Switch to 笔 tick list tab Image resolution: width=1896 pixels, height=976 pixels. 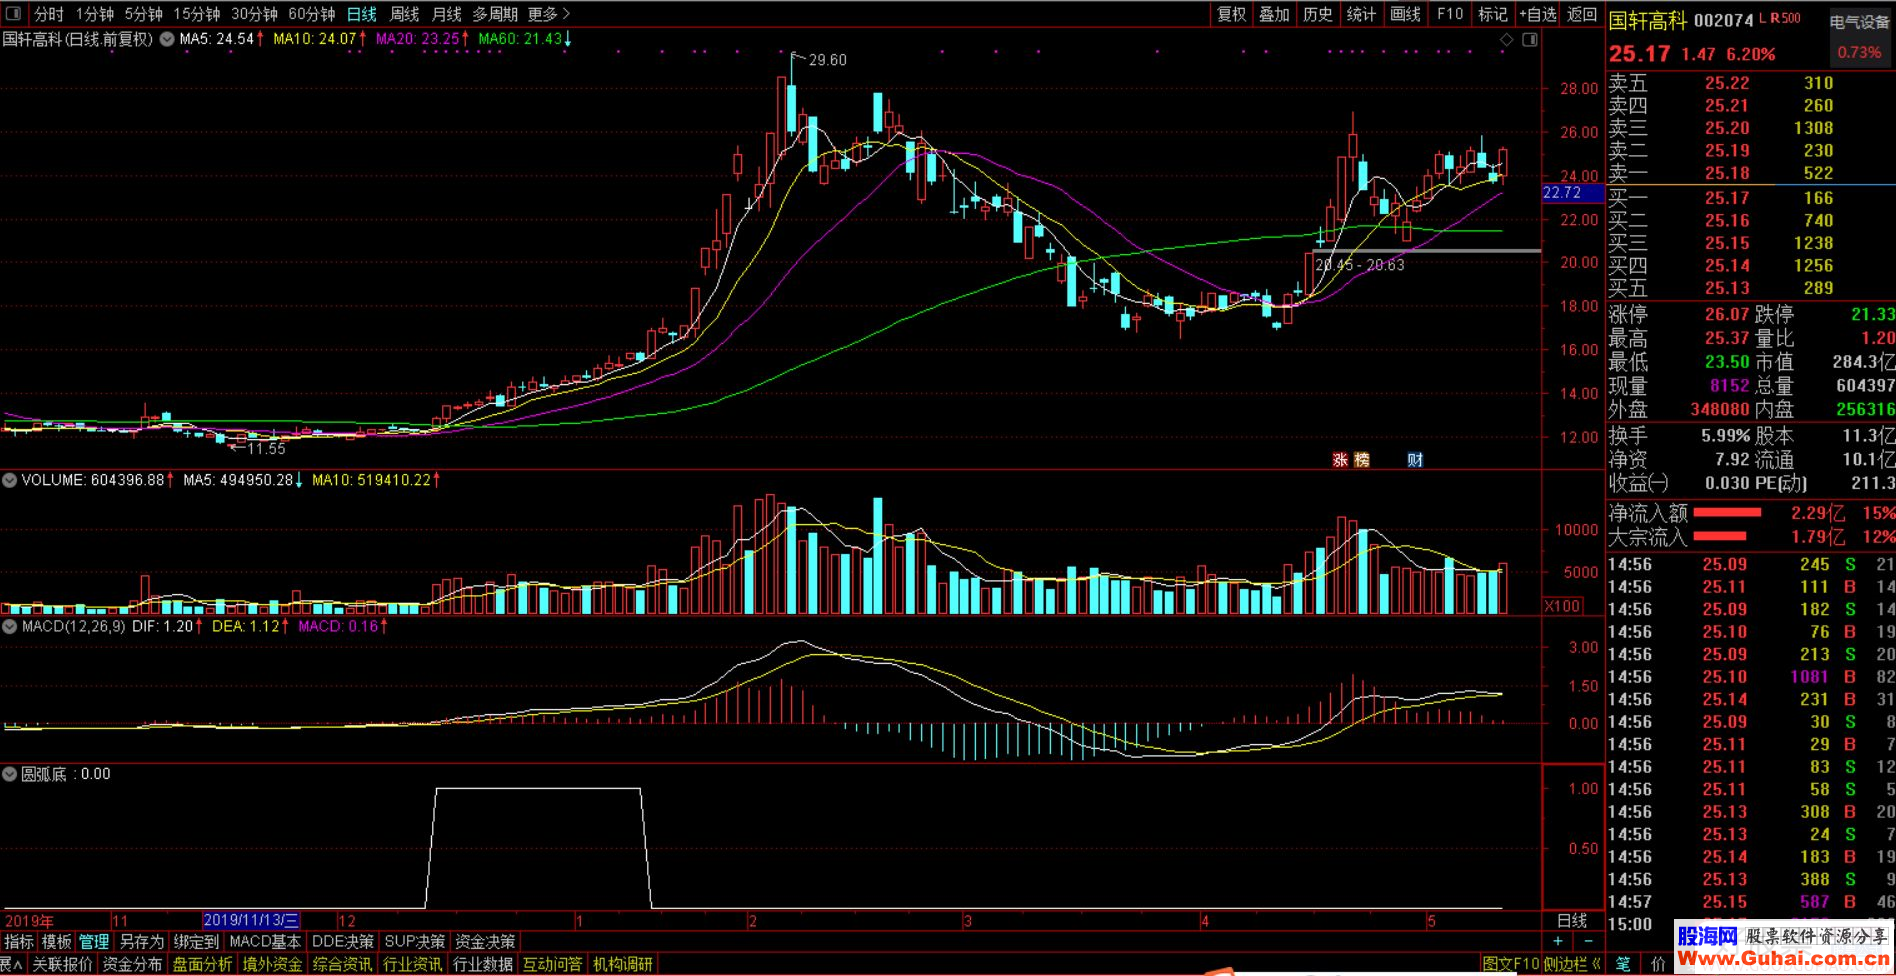(x=1623, y=964)
